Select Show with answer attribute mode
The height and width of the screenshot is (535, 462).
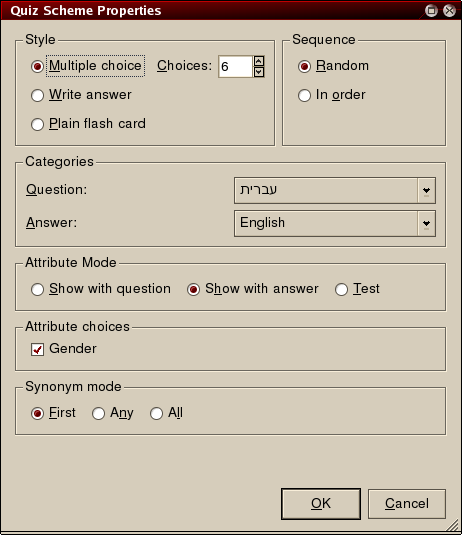click(x=193, y=289)
